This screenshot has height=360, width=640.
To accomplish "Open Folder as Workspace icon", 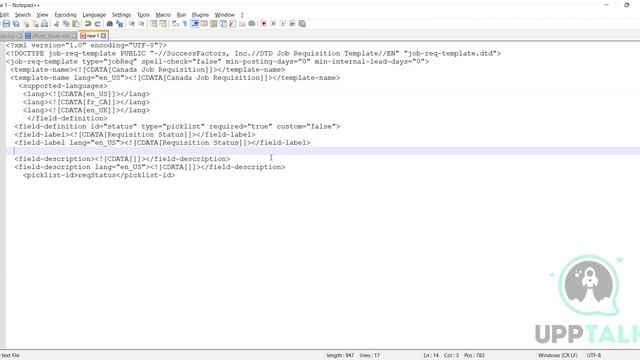I will pyautogui.click(x=242, y=24).
